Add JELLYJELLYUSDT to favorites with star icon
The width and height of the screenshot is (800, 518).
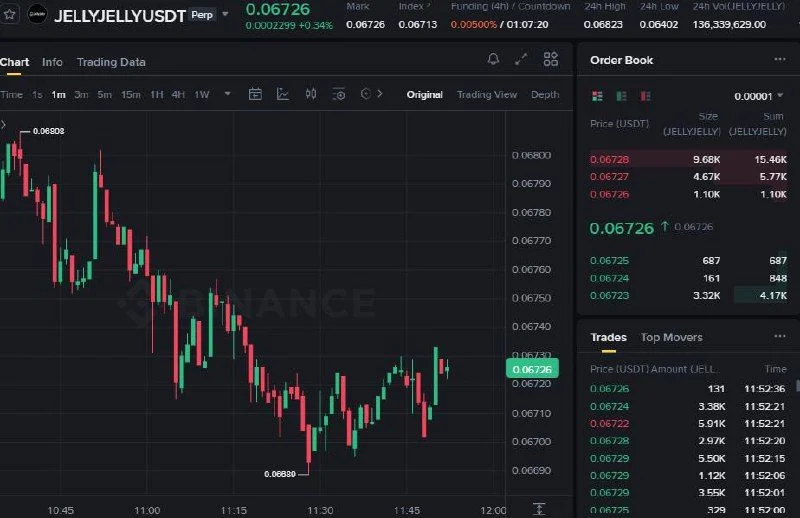[9, 14]
